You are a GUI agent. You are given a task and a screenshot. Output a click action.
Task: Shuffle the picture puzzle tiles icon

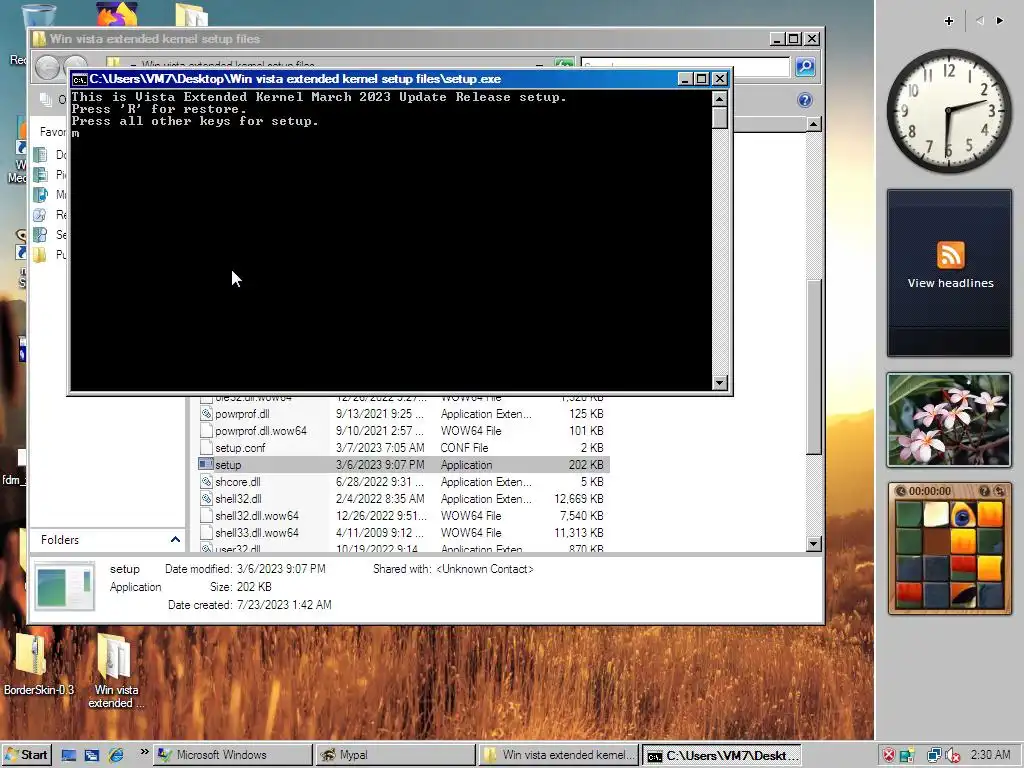coord(999,491)
